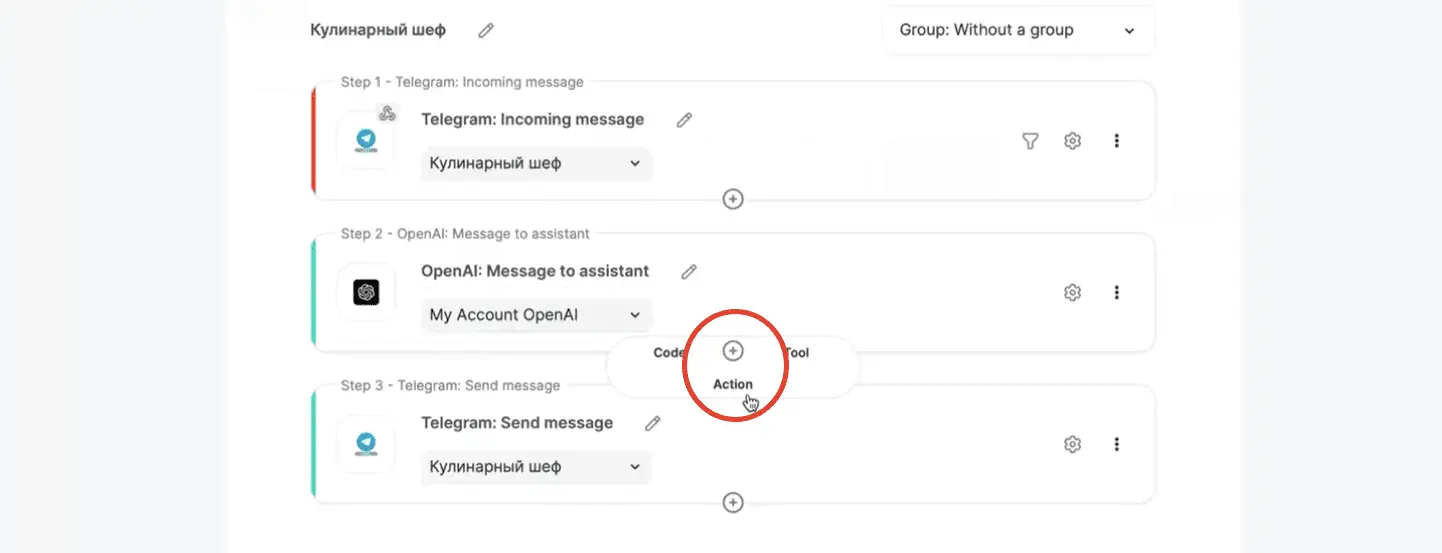Click the webhook badge icon on Step 1
This screenshot has width=1442, height=553.
[387, 112]
